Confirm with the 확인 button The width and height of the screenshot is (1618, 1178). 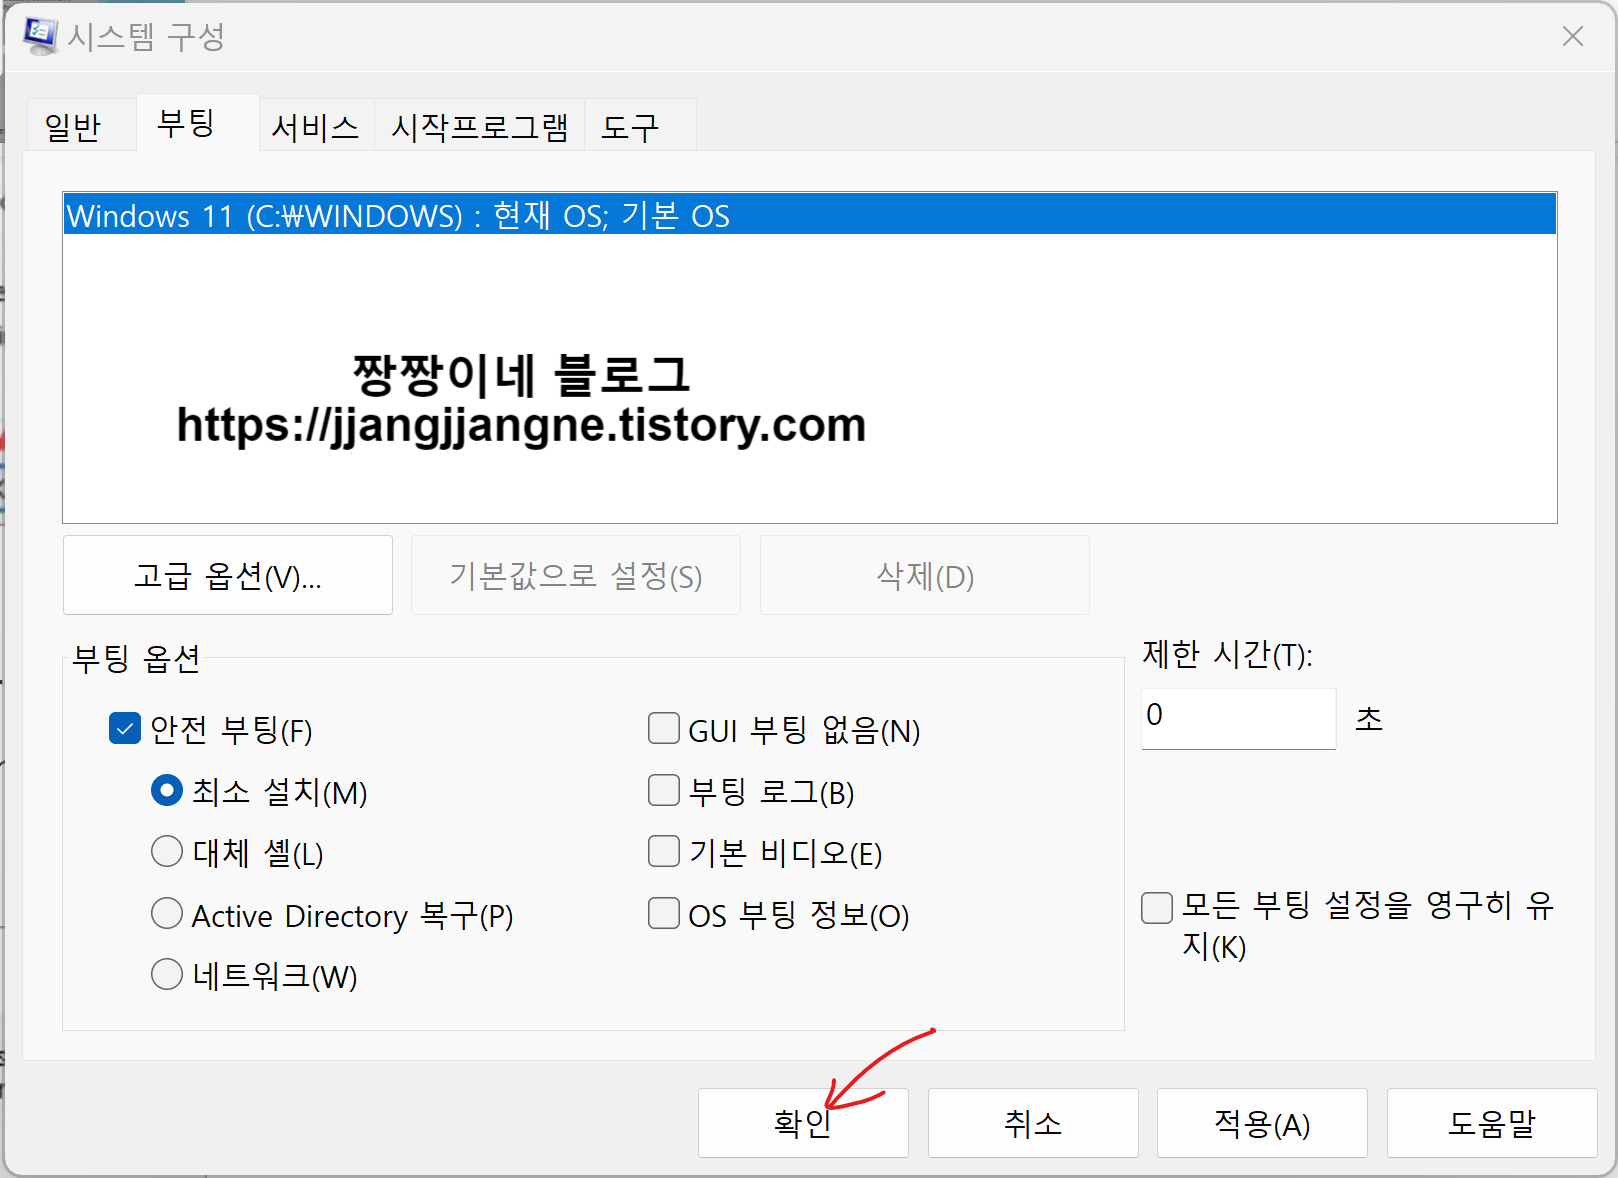coord(803,1123)
